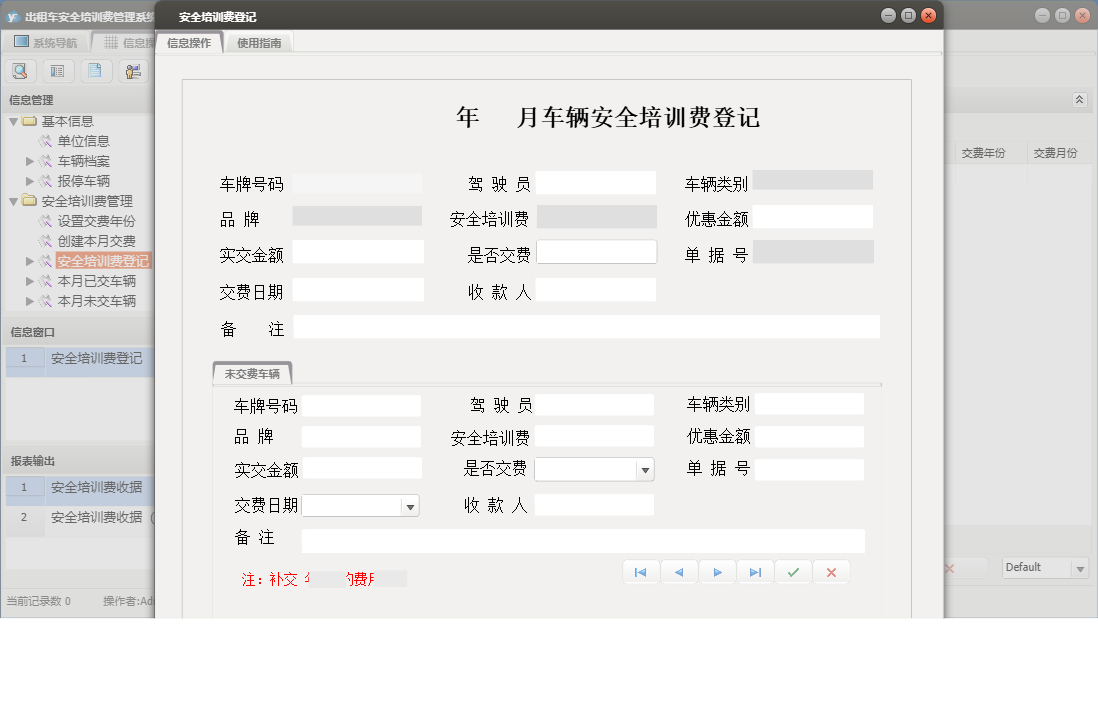
Task: Expand the 车辆档案 tree node
Action: [x=31, y=160]
